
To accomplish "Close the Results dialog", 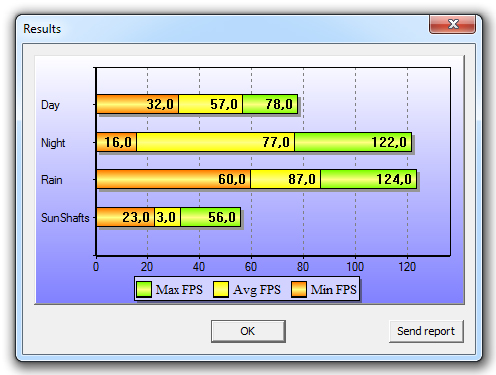I will [452, 24].
